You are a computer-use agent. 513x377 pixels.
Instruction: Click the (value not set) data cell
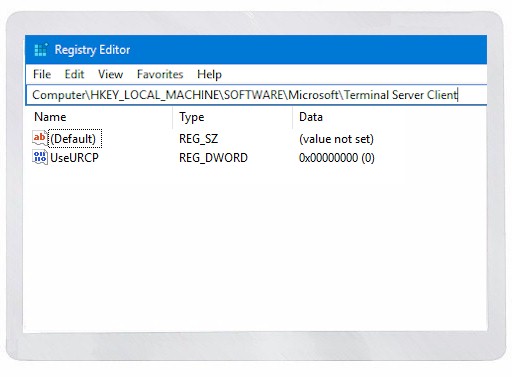coord(336,139)
